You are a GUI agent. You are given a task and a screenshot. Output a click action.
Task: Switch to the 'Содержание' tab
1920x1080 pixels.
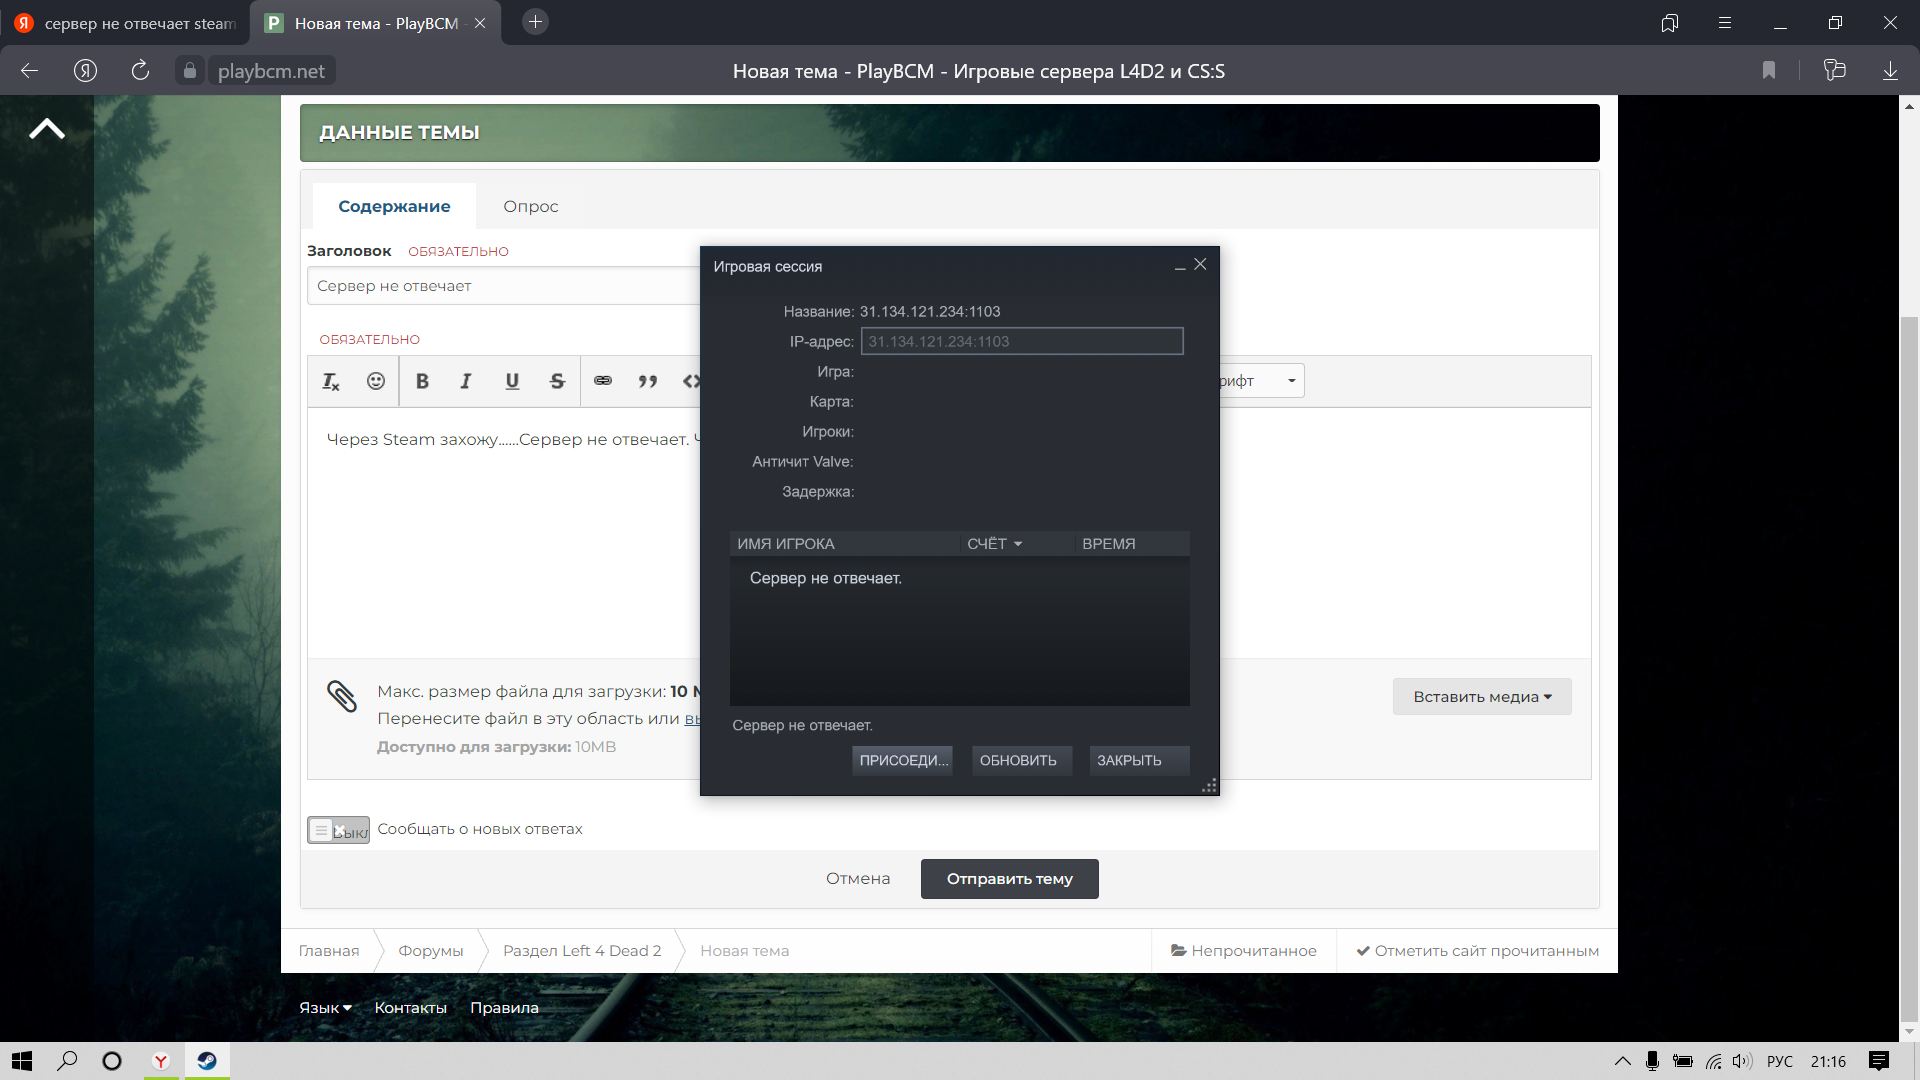pos(394,206)
